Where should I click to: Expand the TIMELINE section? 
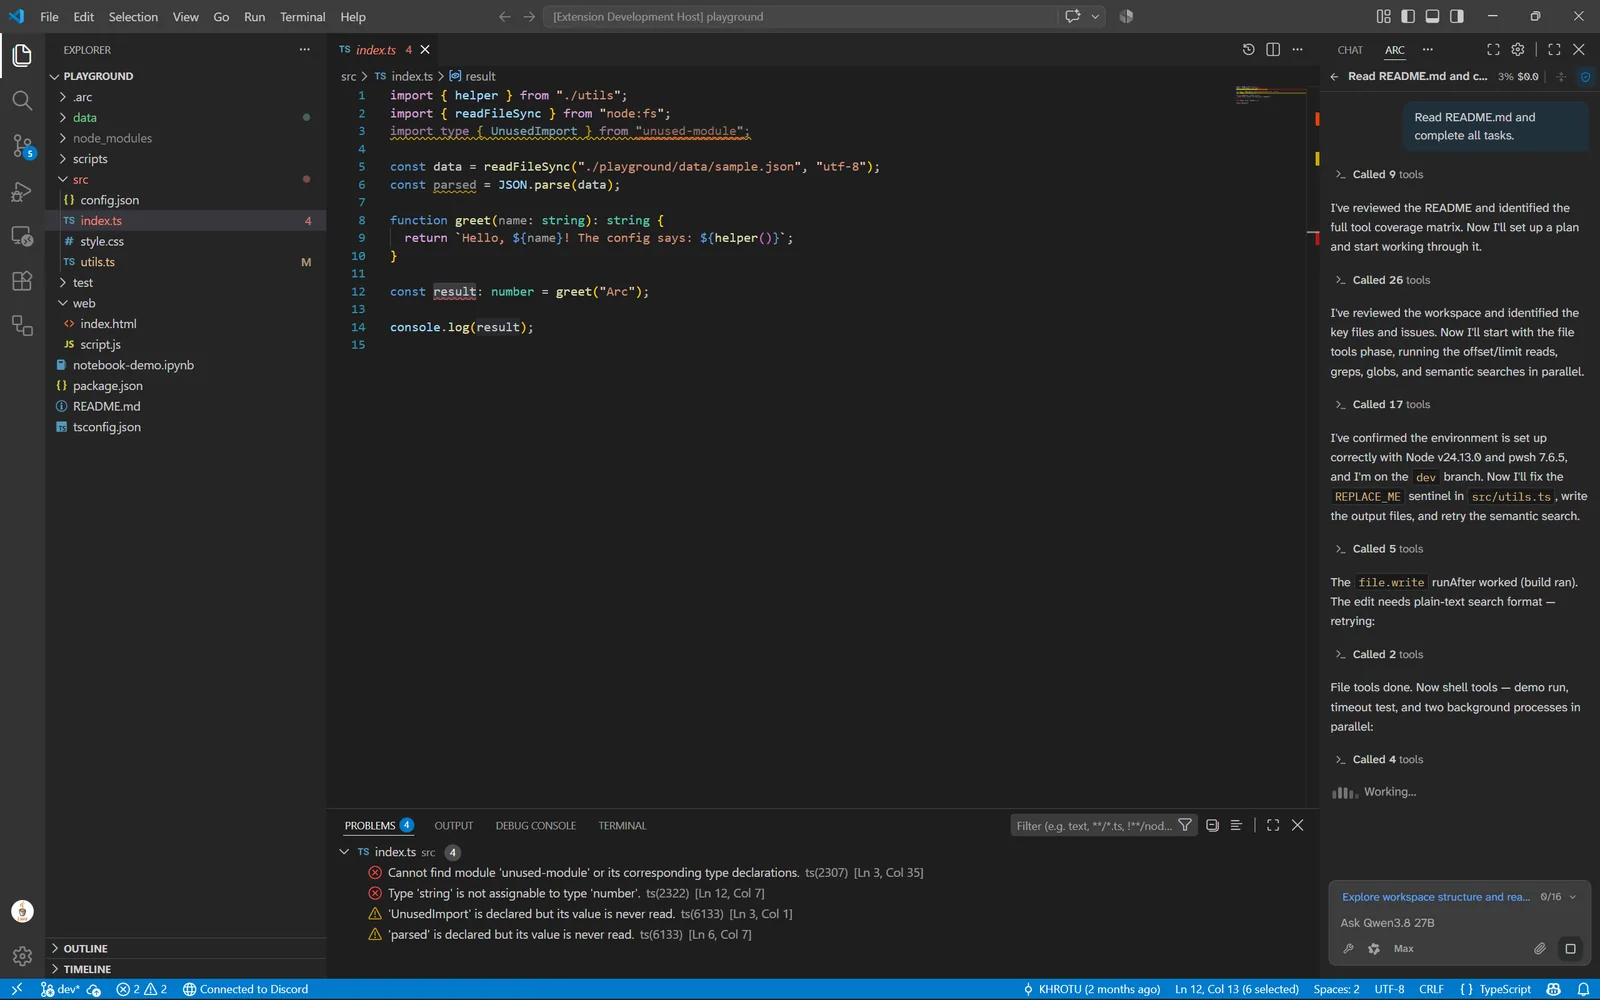pyautogui.click(x=55, y=969)
